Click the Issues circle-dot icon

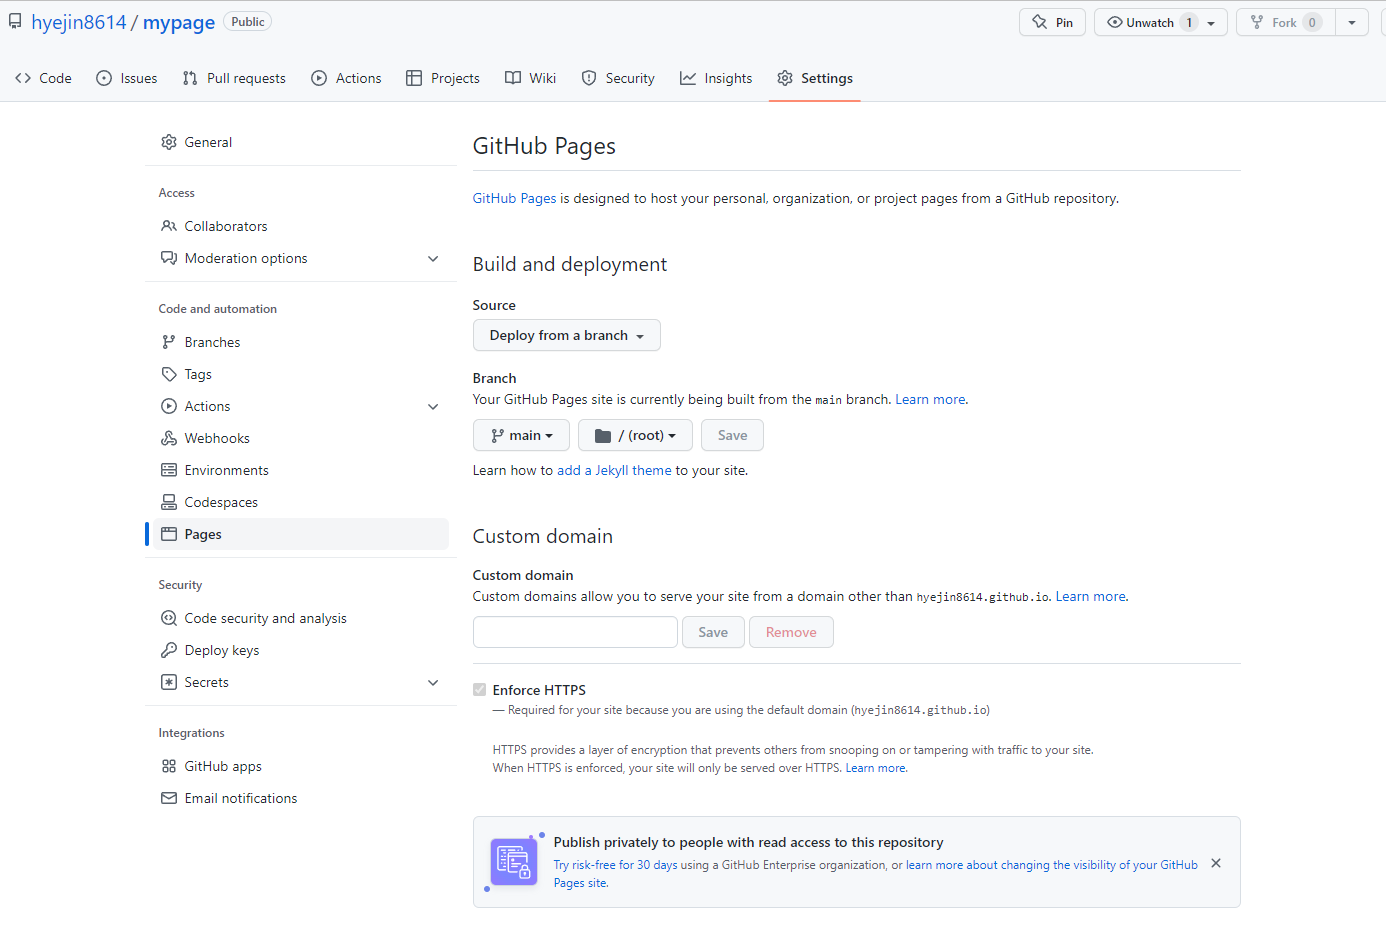104,78
